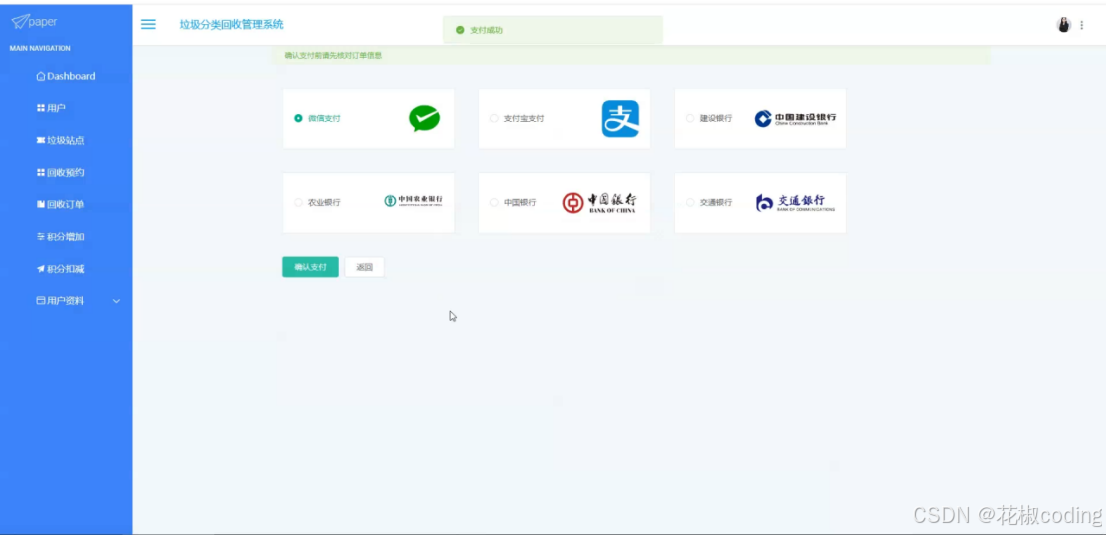The image size is (1106, 535).
Task: Click the 支付宝支付 label text
Action: pyautogui.click(x=524, y=119)
